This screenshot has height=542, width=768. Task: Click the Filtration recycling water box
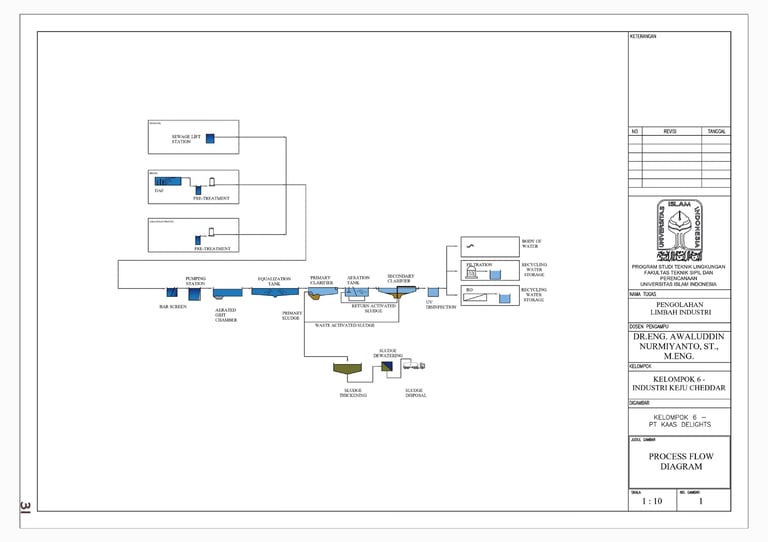point(490,270)
